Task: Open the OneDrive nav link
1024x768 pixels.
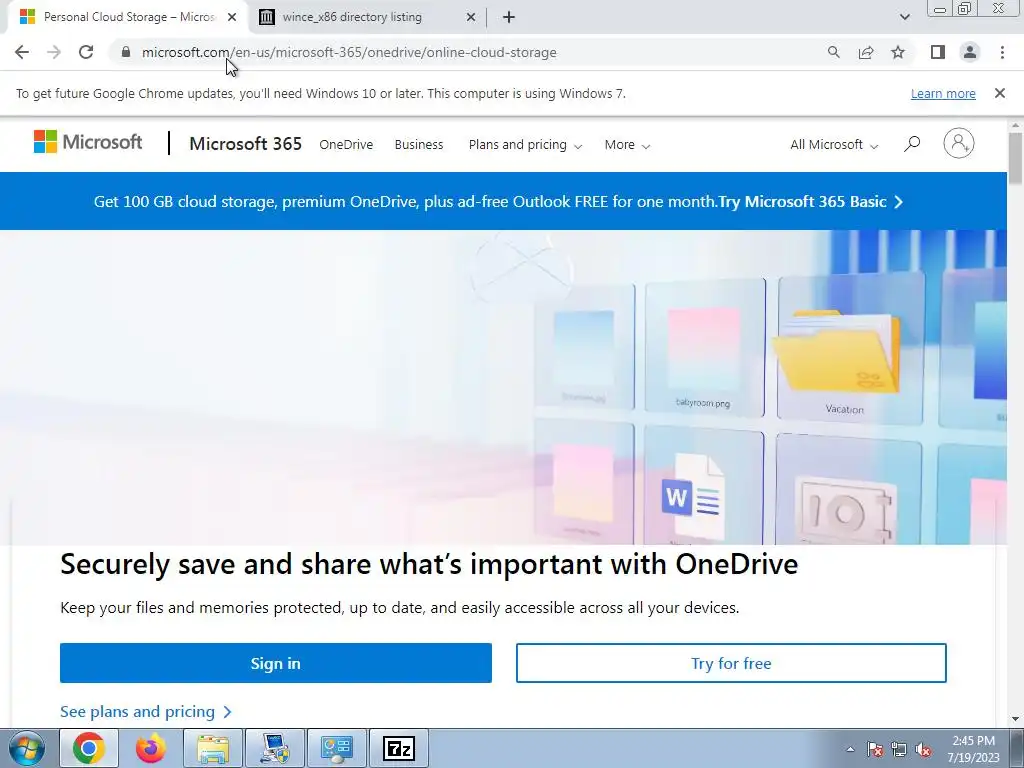Action: [x=346, y=145]
